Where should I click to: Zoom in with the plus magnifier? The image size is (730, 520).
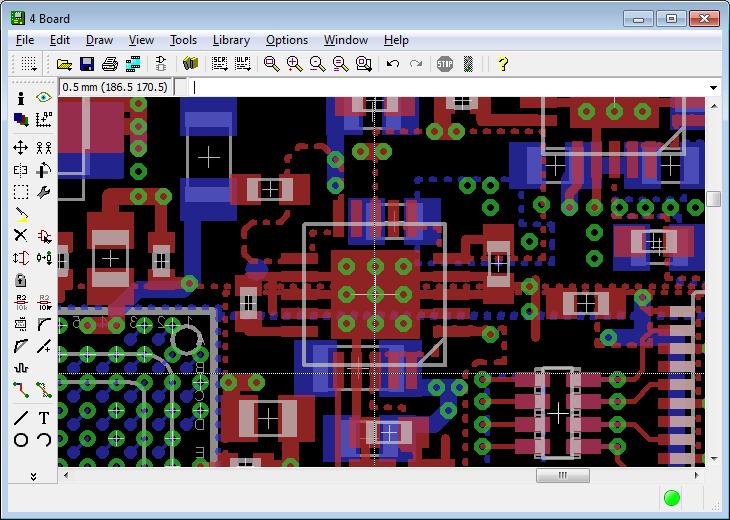294,63
